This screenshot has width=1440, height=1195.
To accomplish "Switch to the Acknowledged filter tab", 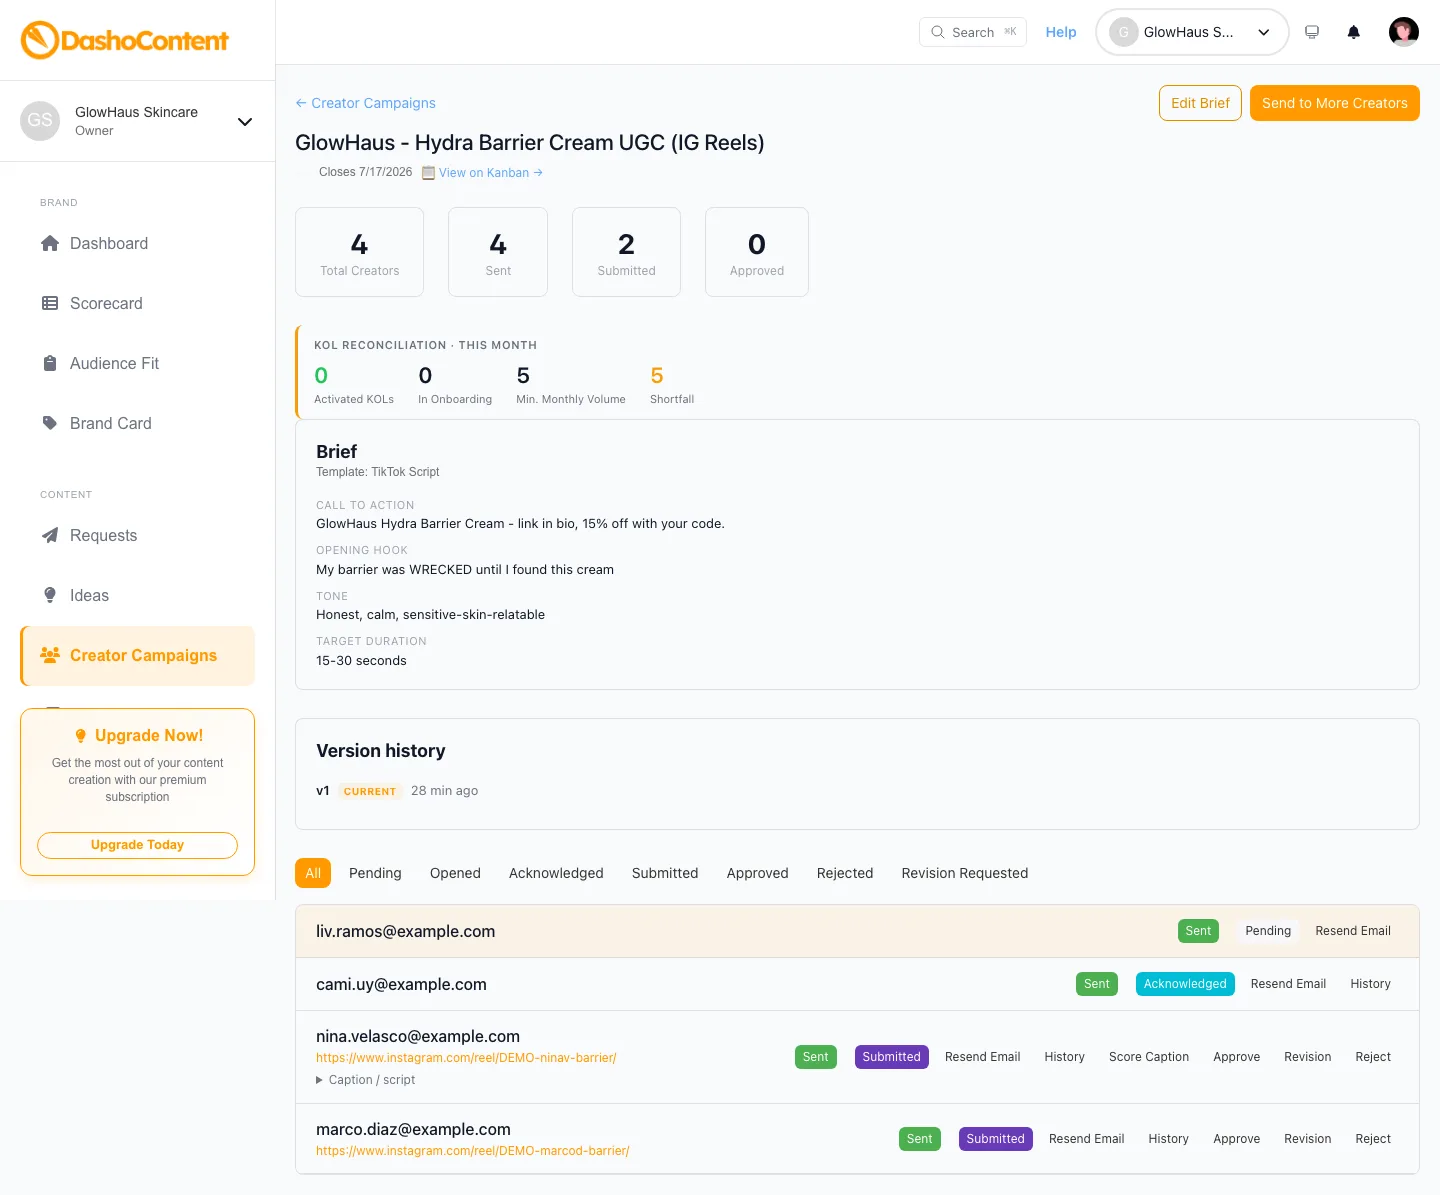I will [556, 873].
